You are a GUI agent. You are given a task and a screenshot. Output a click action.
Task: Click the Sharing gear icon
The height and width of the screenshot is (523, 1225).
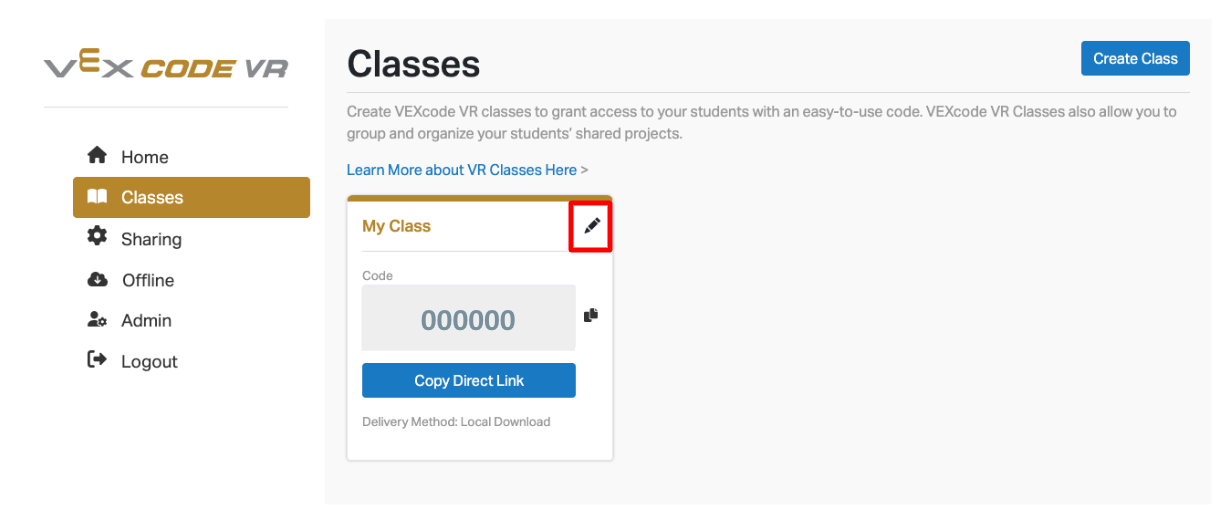[97, 237]
